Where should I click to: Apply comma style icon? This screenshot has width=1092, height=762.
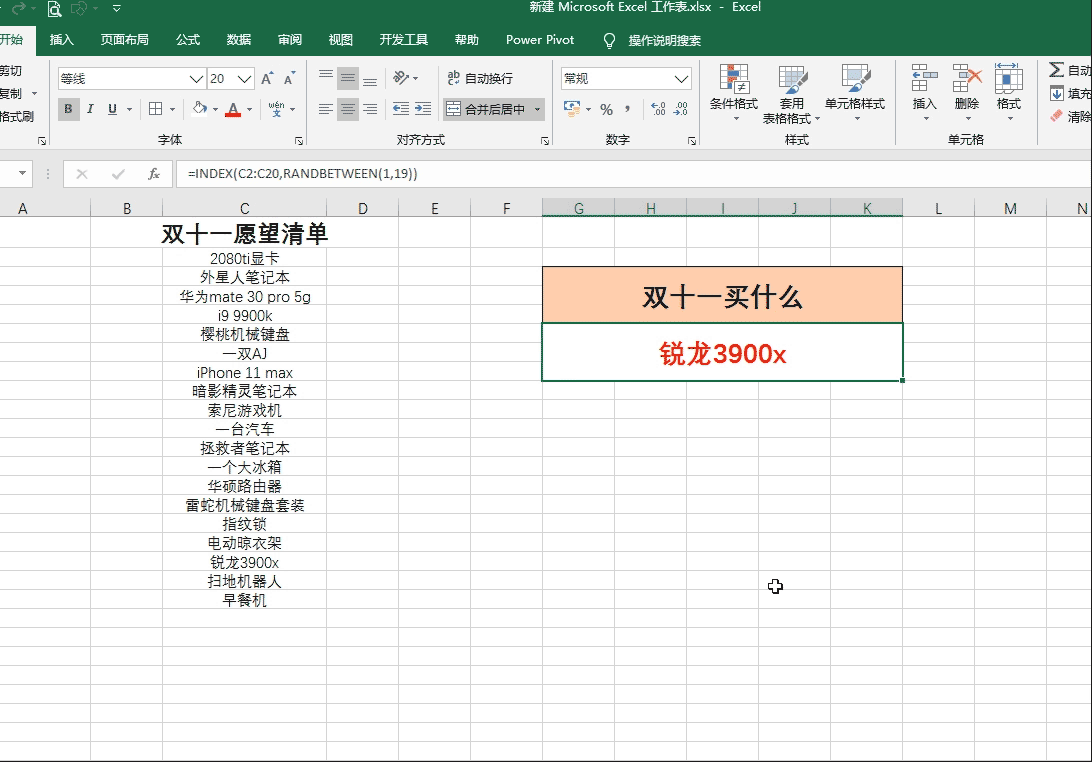coord(627,109)
